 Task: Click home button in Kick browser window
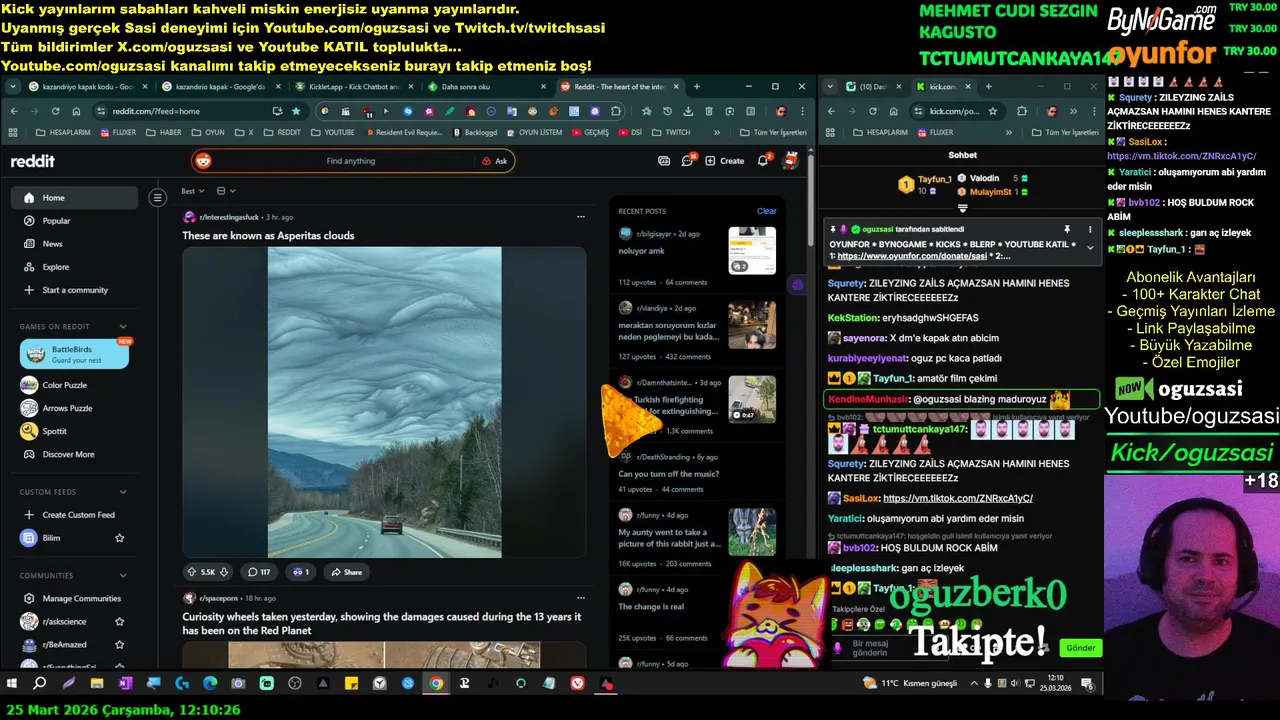tap(895, 111)
